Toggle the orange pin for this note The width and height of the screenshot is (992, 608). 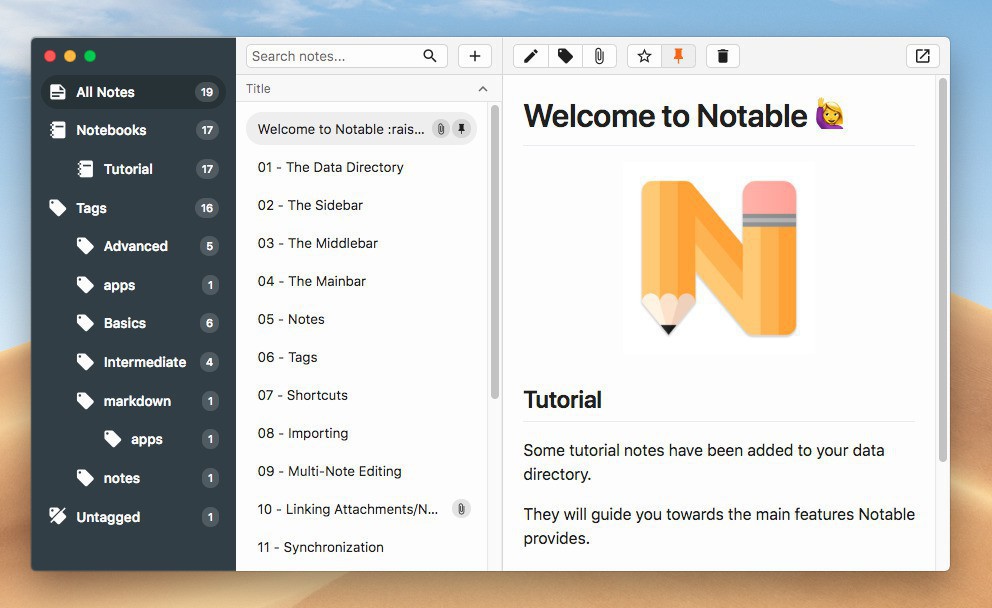pyautogui.click(x=678, y=56)
